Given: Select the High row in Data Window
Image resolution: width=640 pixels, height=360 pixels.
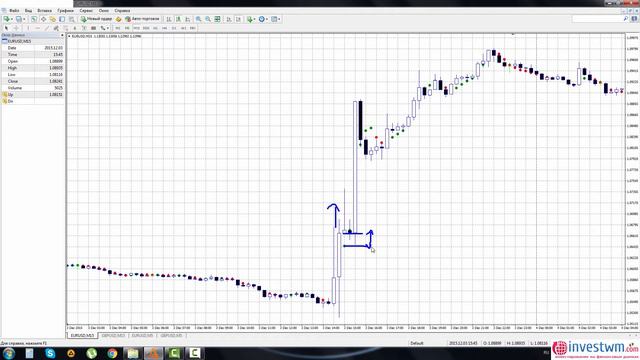Looking at the screenshot, I should 33,68.
